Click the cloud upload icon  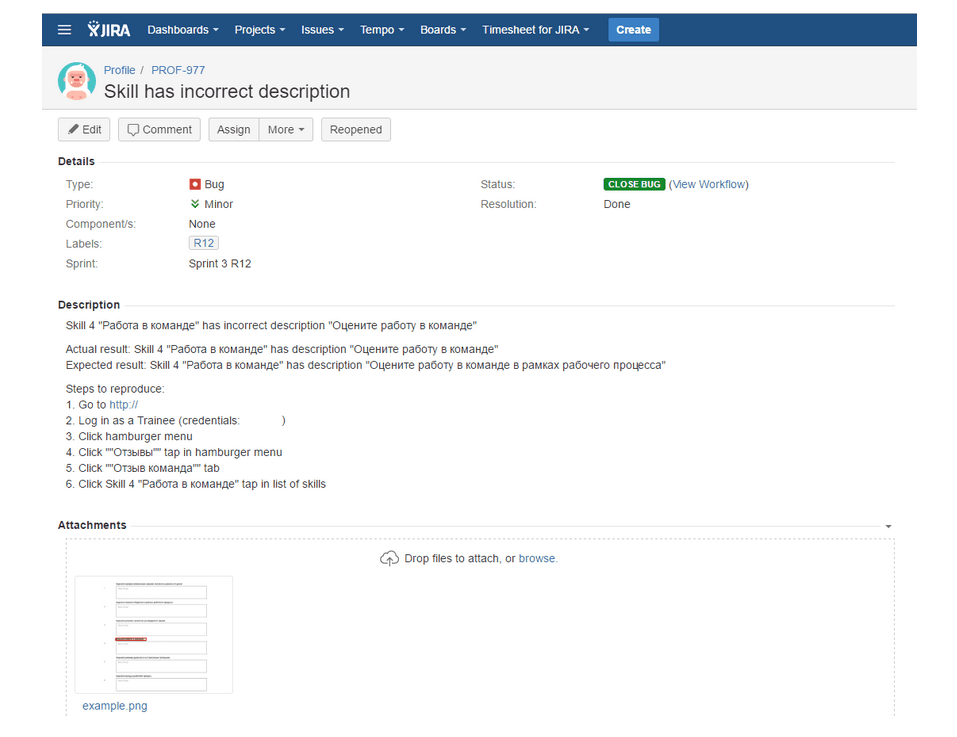[389, 559]
